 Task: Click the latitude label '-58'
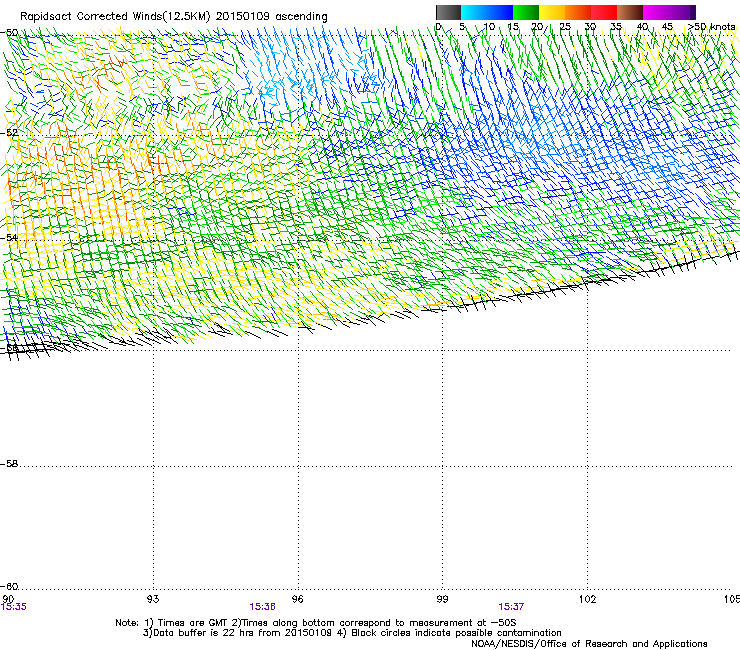[x=9, y=464]
